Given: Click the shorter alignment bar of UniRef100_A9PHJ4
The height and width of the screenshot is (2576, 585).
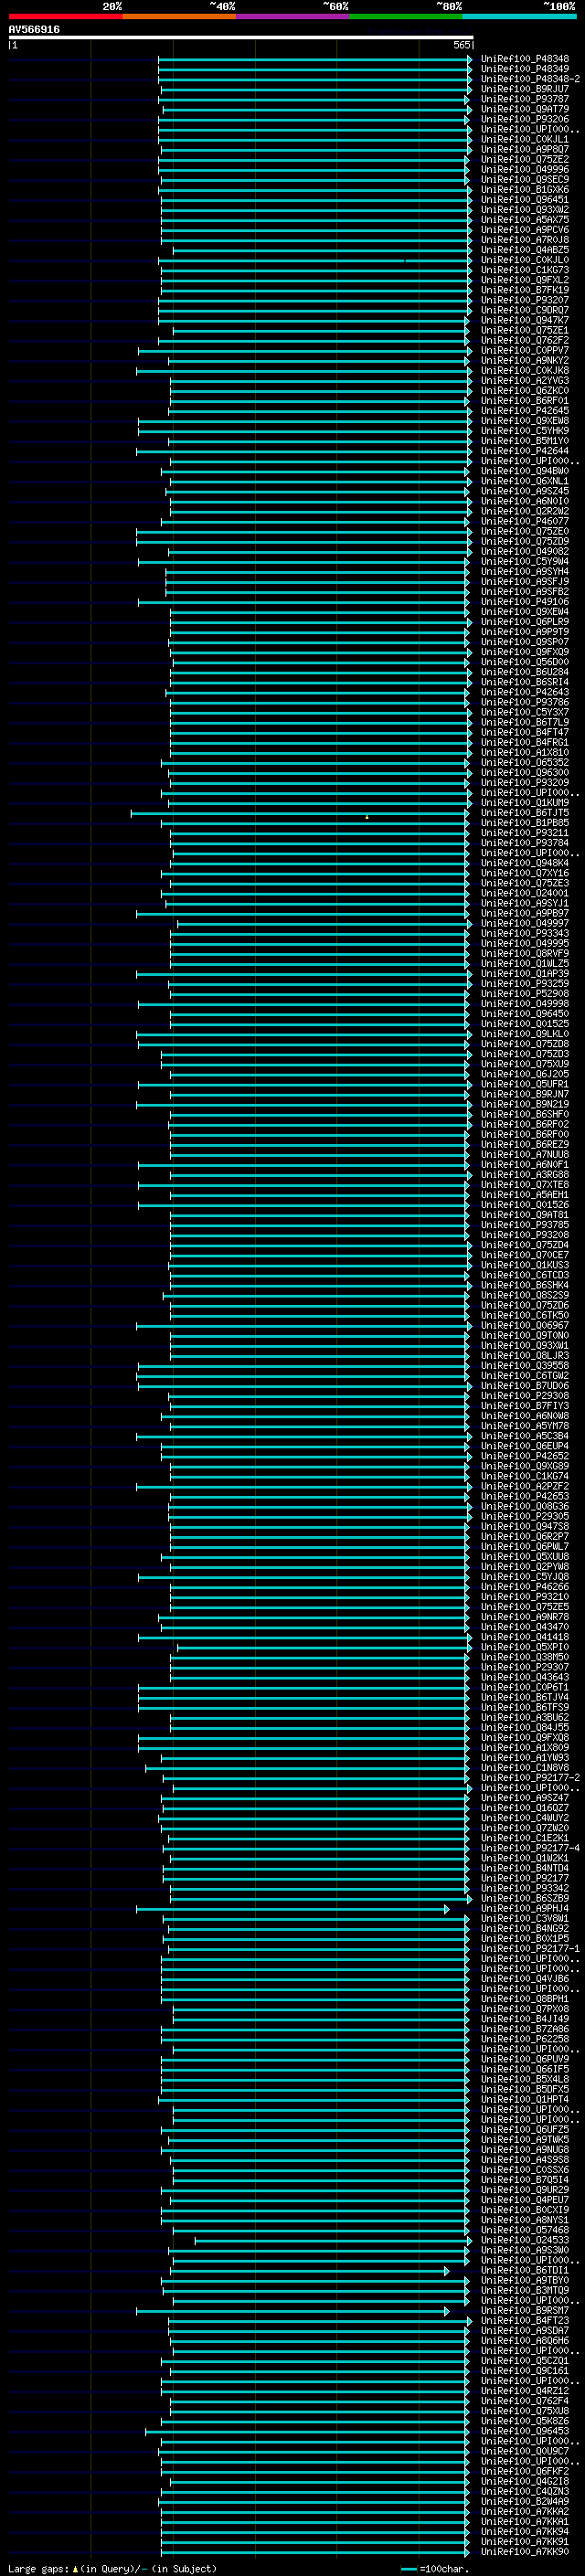Looking at the screenshot, I should [293, 1909].
